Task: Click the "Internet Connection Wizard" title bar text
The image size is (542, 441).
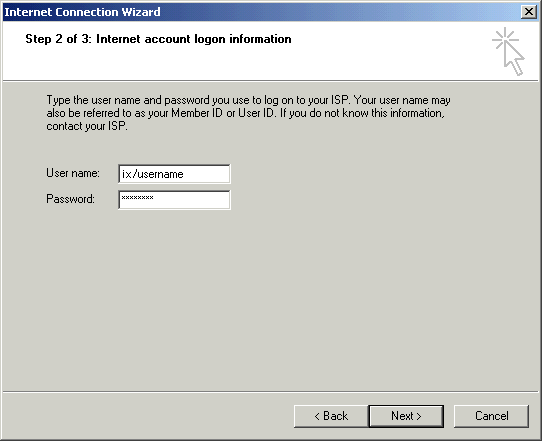Action: tap(82, 12)
